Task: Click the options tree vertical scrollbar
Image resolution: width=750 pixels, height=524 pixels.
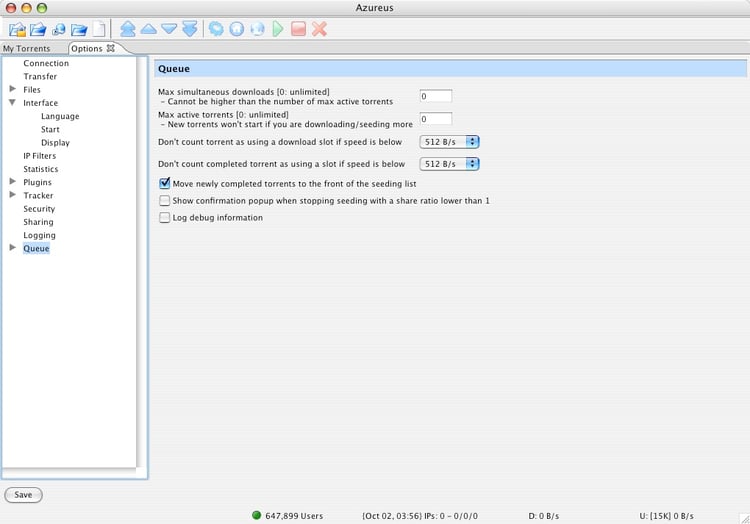Action: 141,262
